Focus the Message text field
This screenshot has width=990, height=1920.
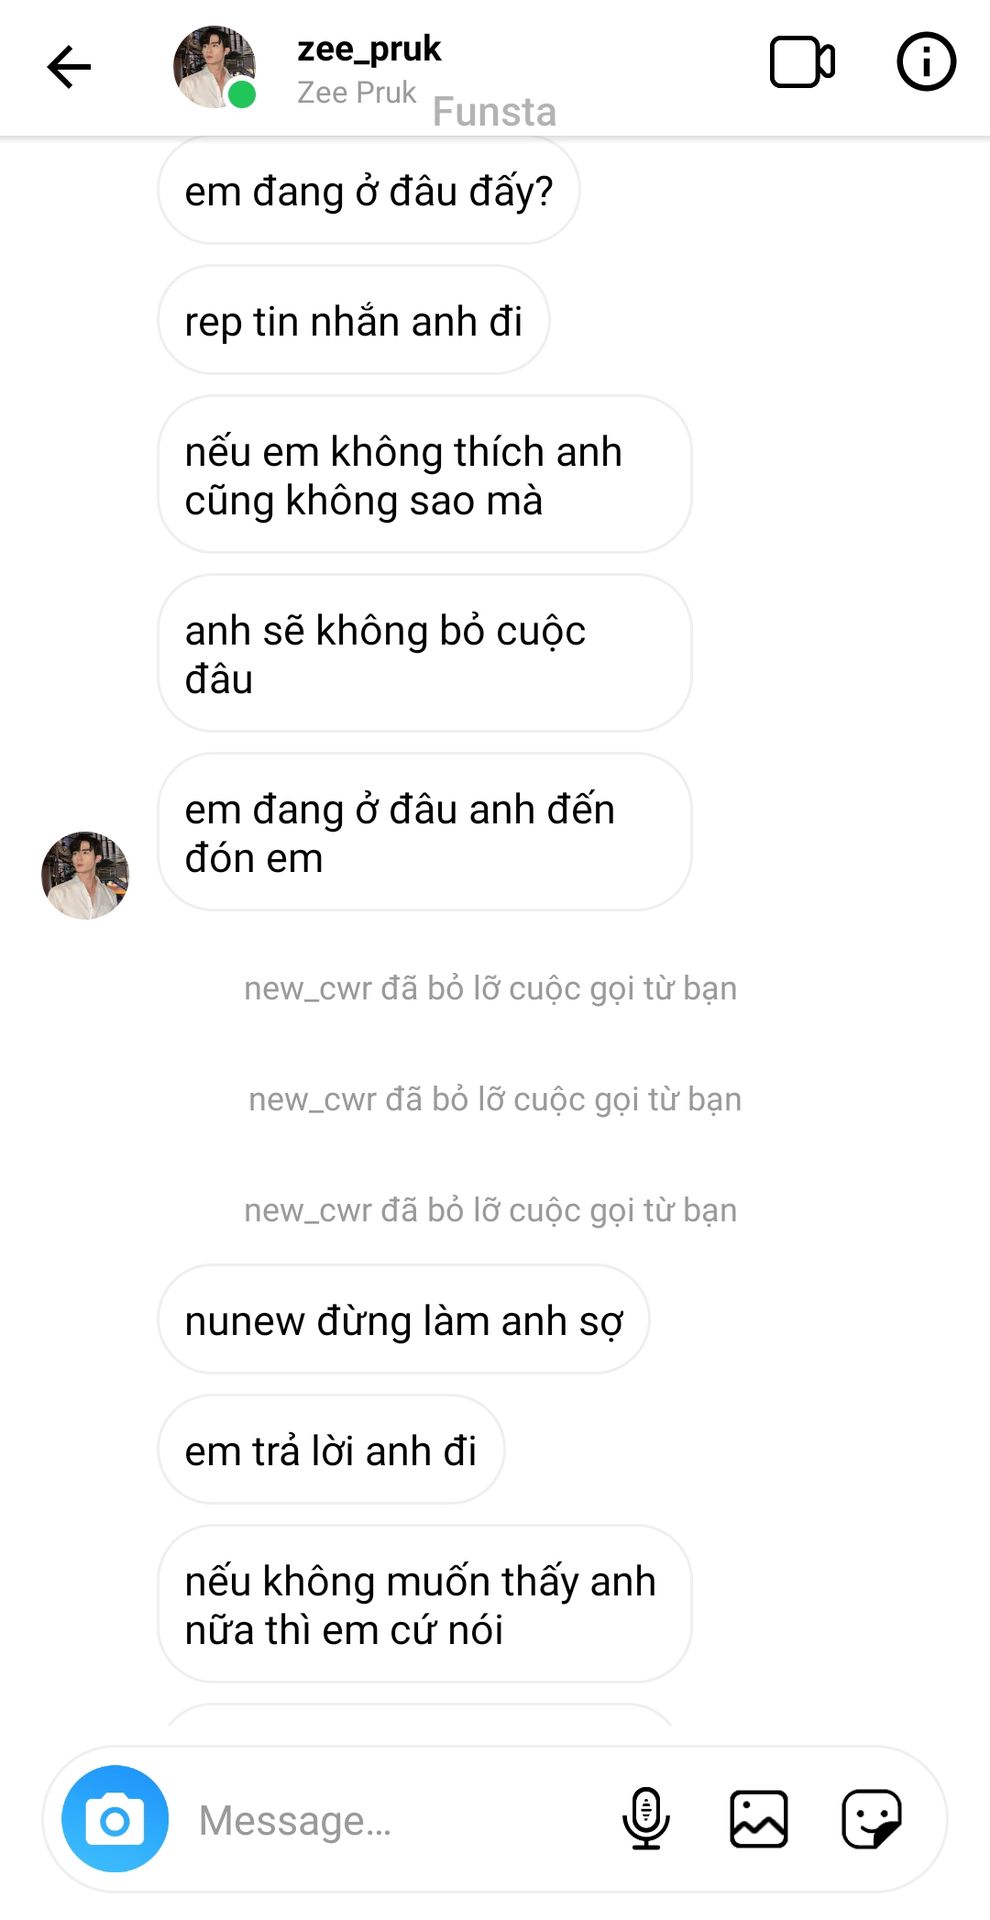click(400, 1819)
